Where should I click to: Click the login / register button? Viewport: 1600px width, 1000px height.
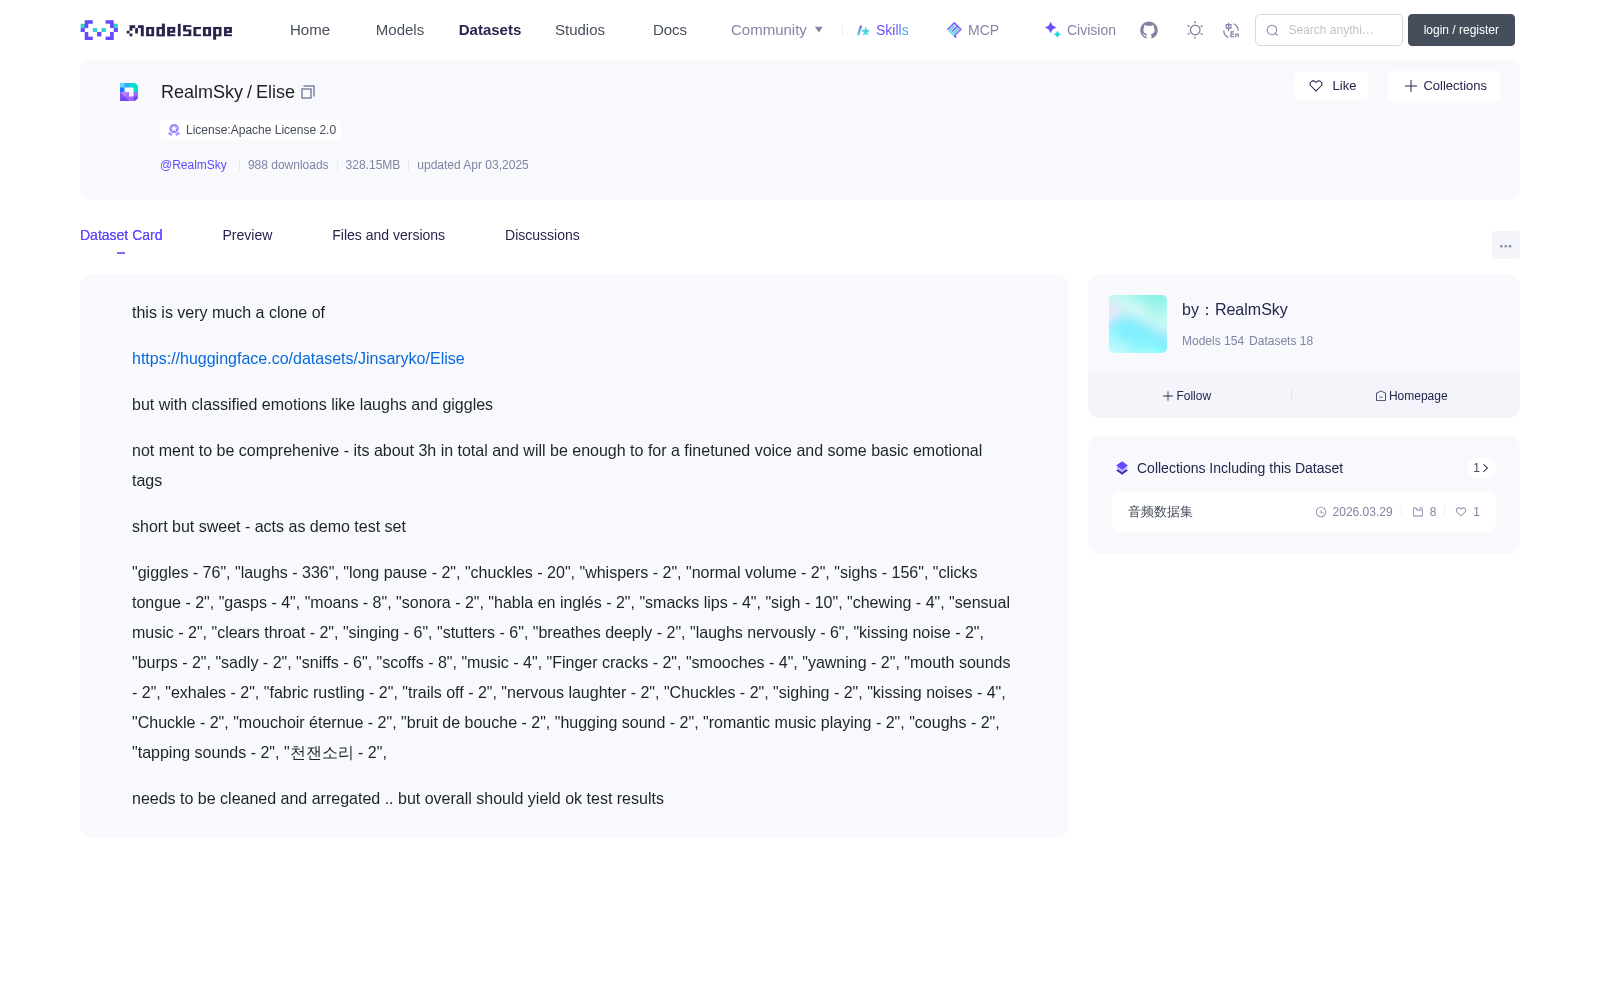(1461, 30)
